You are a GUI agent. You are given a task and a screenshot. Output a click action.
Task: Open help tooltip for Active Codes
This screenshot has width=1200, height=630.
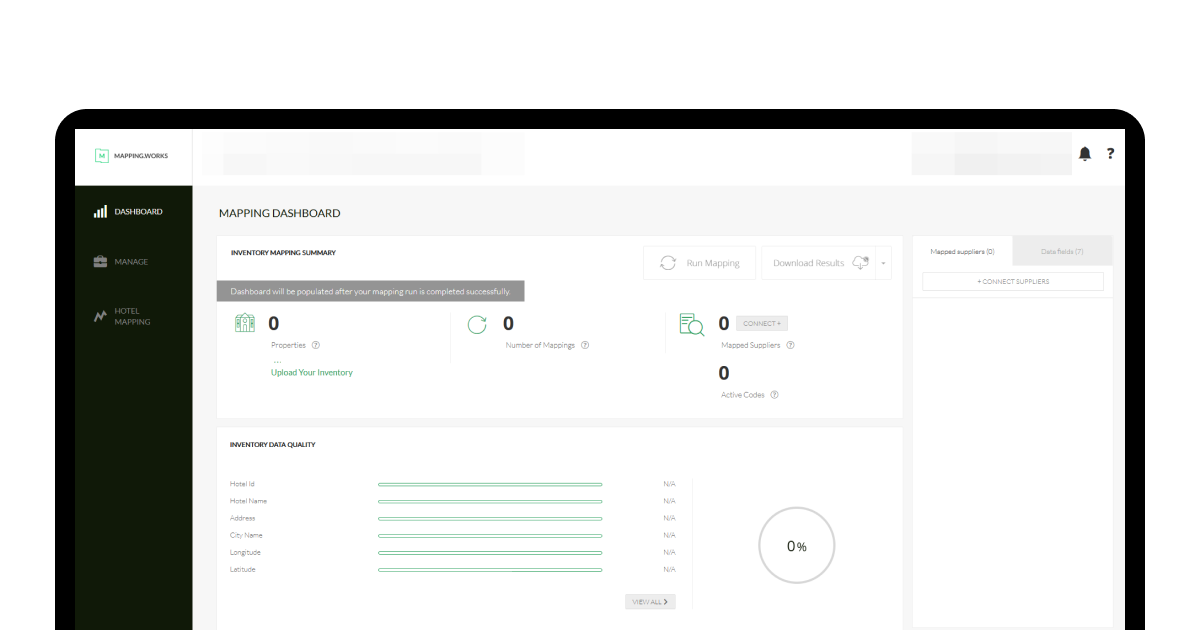(774, 395)
